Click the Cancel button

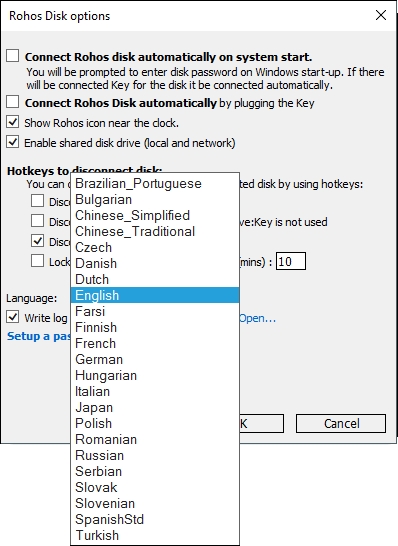341,423
